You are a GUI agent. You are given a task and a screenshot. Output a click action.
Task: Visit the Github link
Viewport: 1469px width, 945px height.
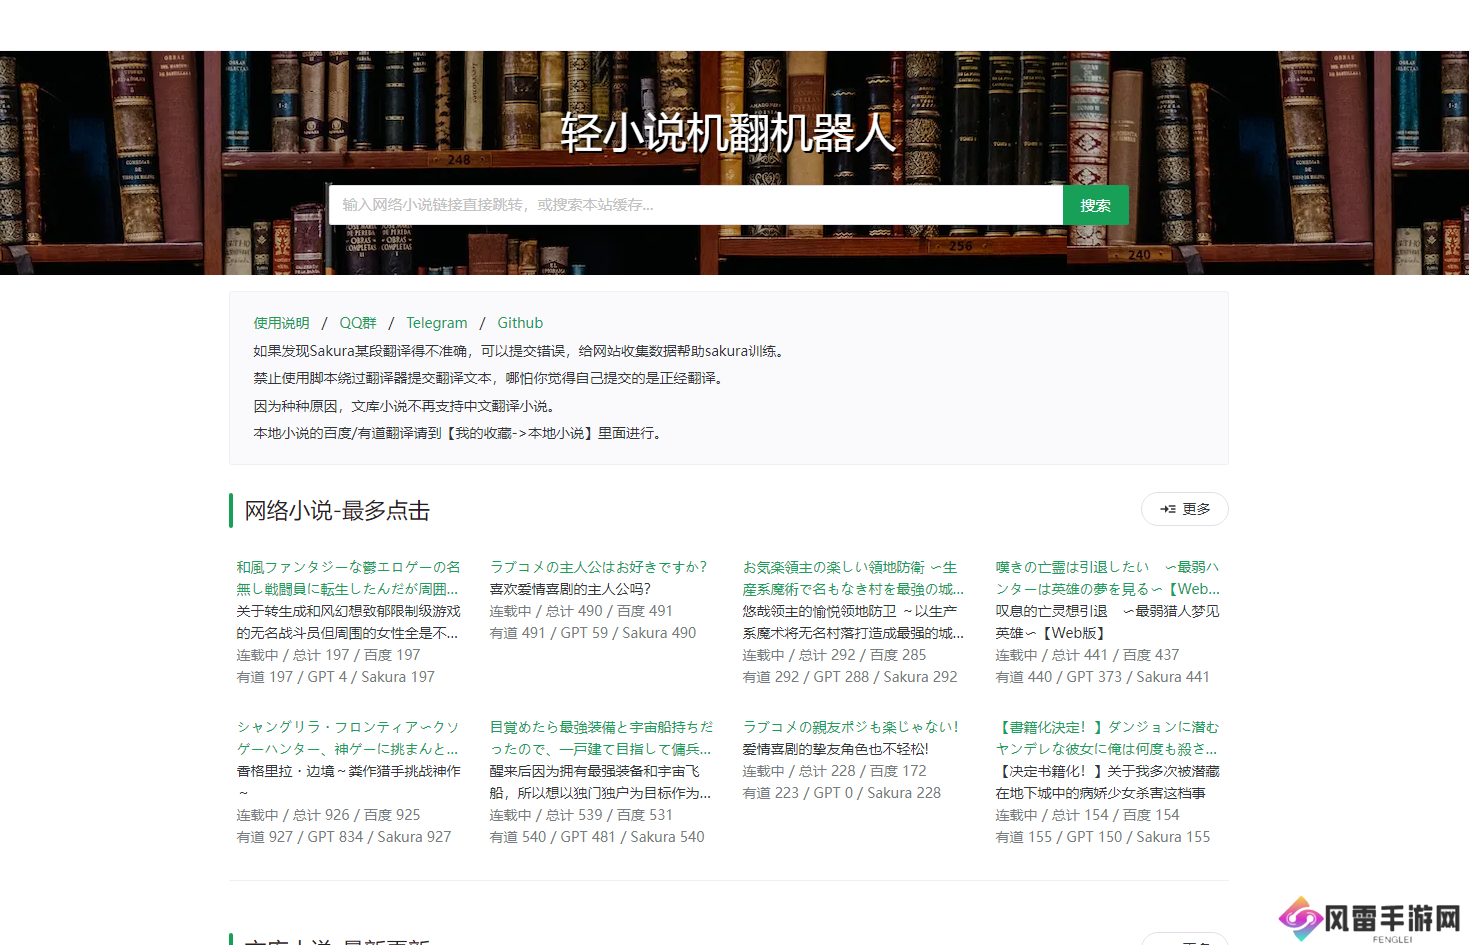coord(520,323)
